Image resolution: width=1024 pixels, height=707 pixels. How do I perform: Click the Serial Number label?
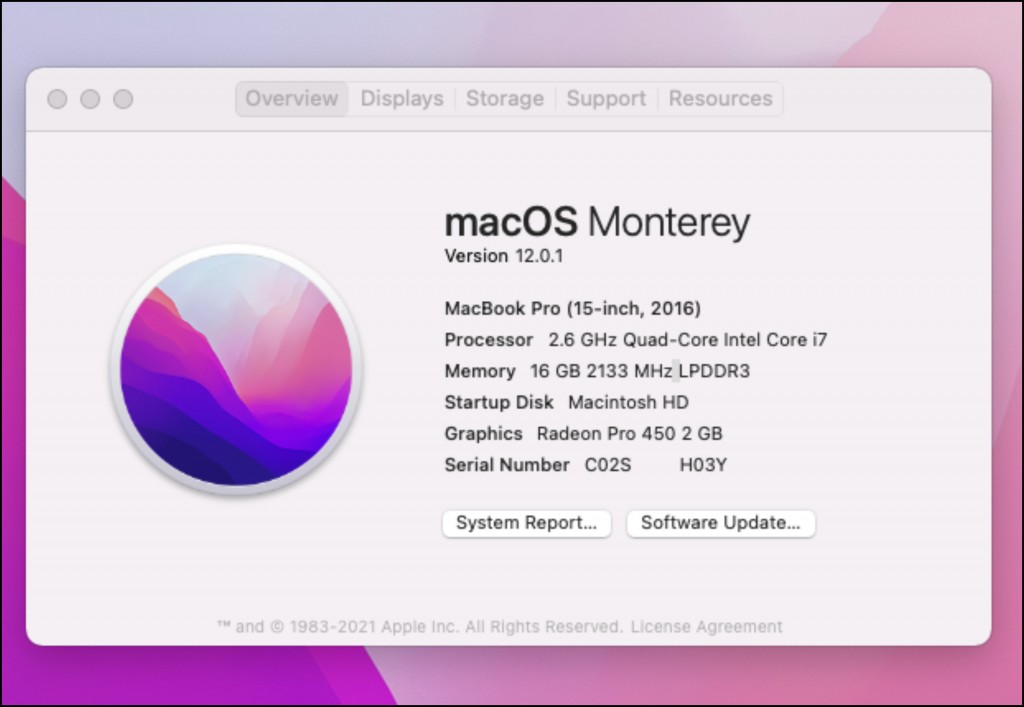click(x=507, y=465)
